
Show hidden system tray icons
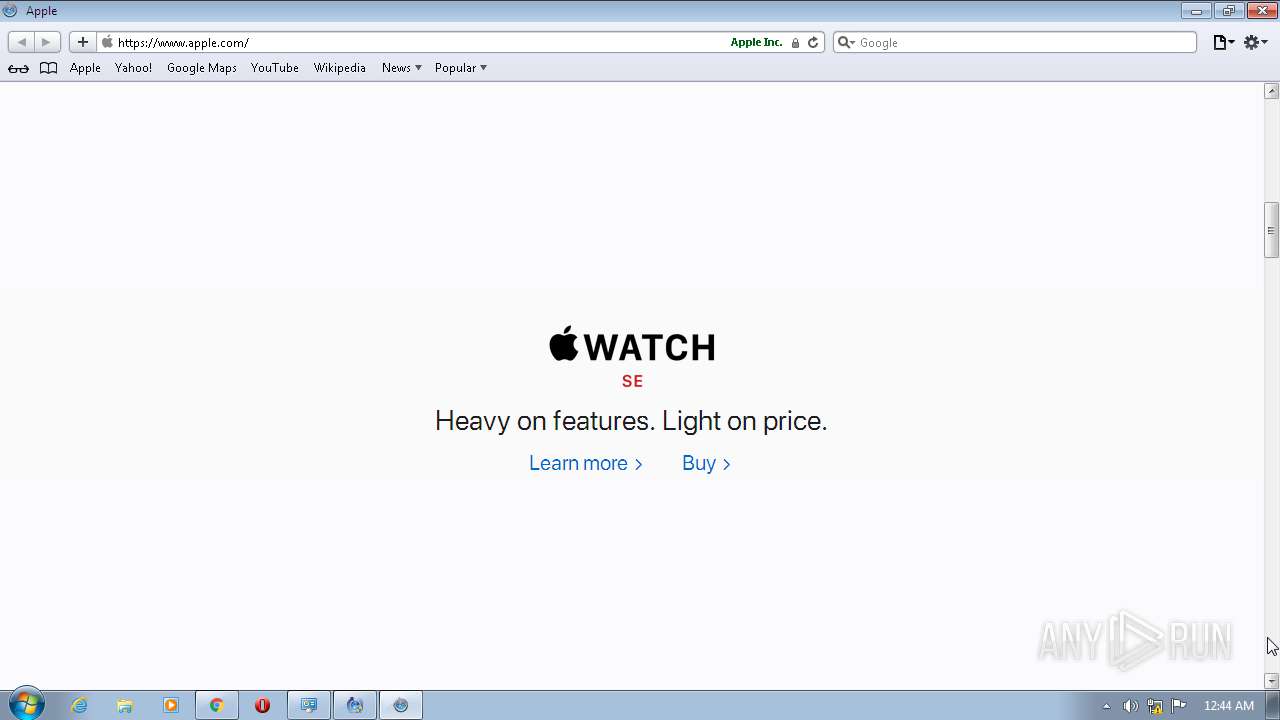tap(1106, 706)
